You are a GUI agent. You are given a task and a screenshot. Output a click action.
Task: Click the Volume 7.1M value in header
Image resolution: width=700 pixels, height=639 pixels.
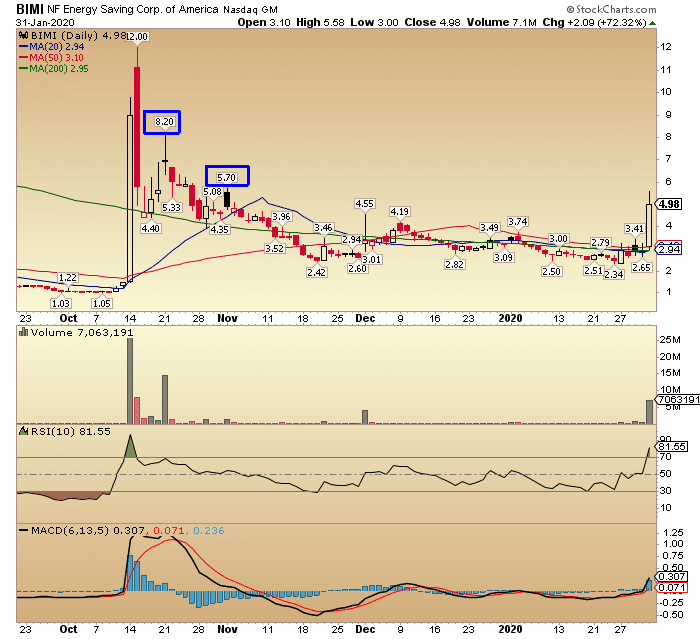(x=501, y=22)
